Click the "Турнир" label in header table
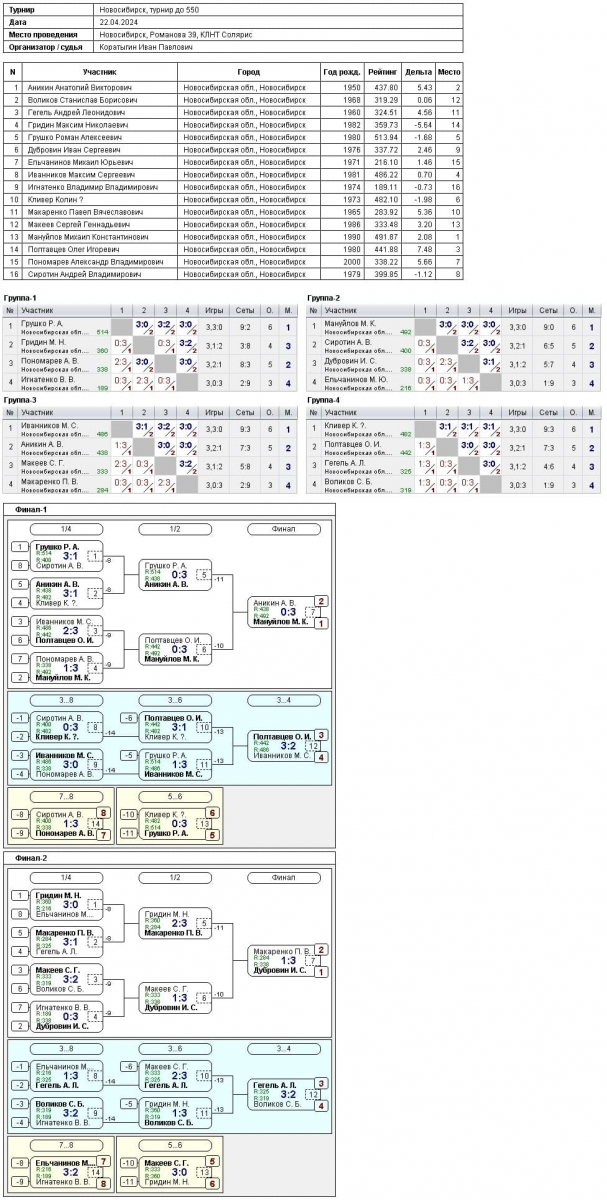 tap(24, 7)
